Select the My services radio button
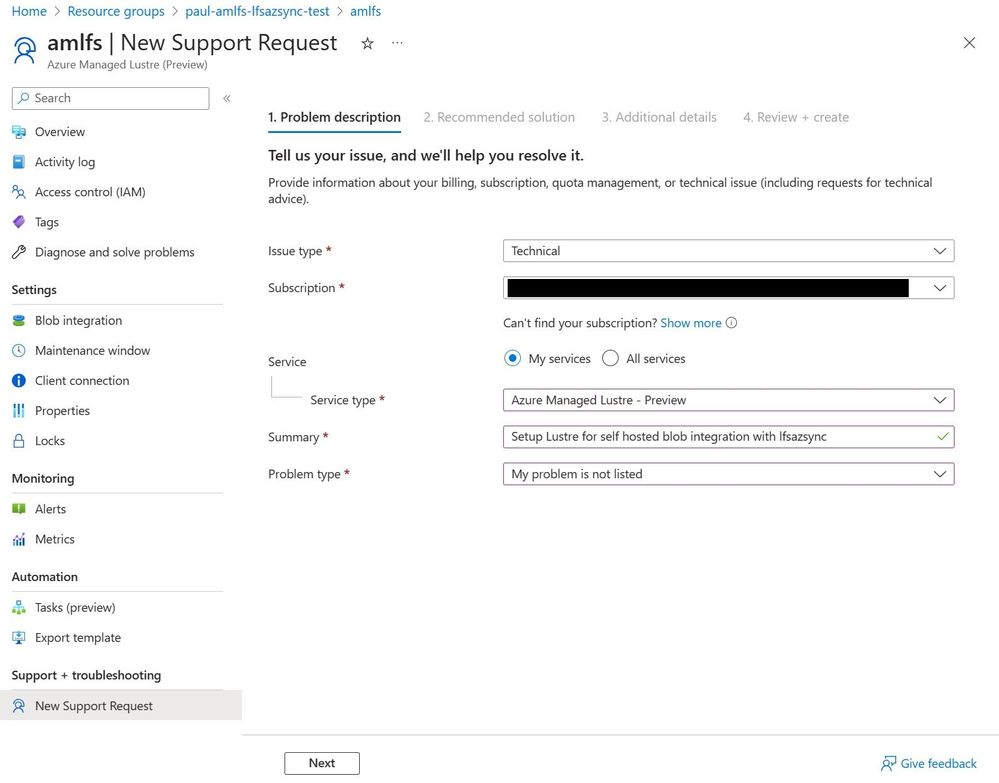 (x=512, y=358)
